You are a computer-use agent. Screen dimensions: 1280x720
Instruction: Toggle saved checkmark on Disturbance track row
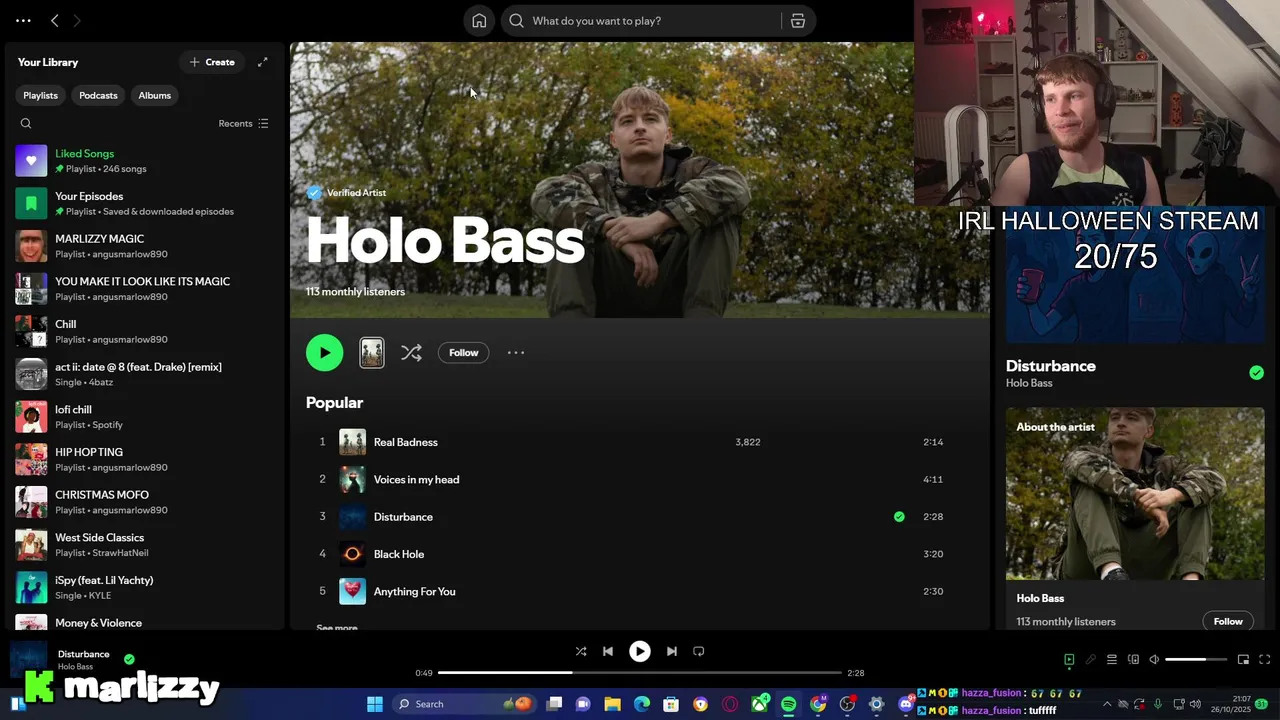click(x=899, y=517)
